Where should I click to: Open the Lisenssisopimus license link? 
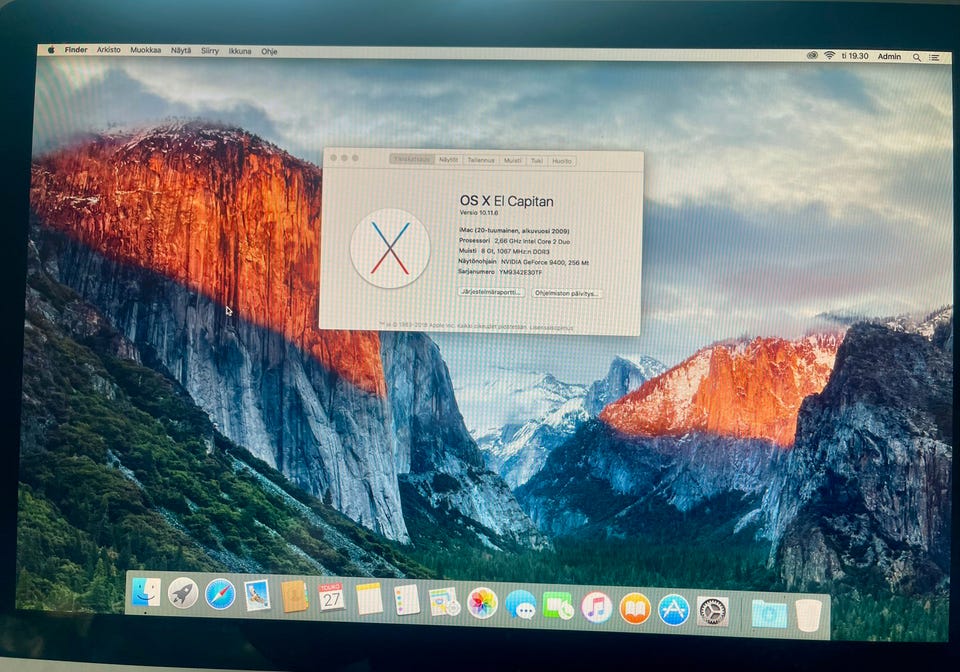point(551,327)
